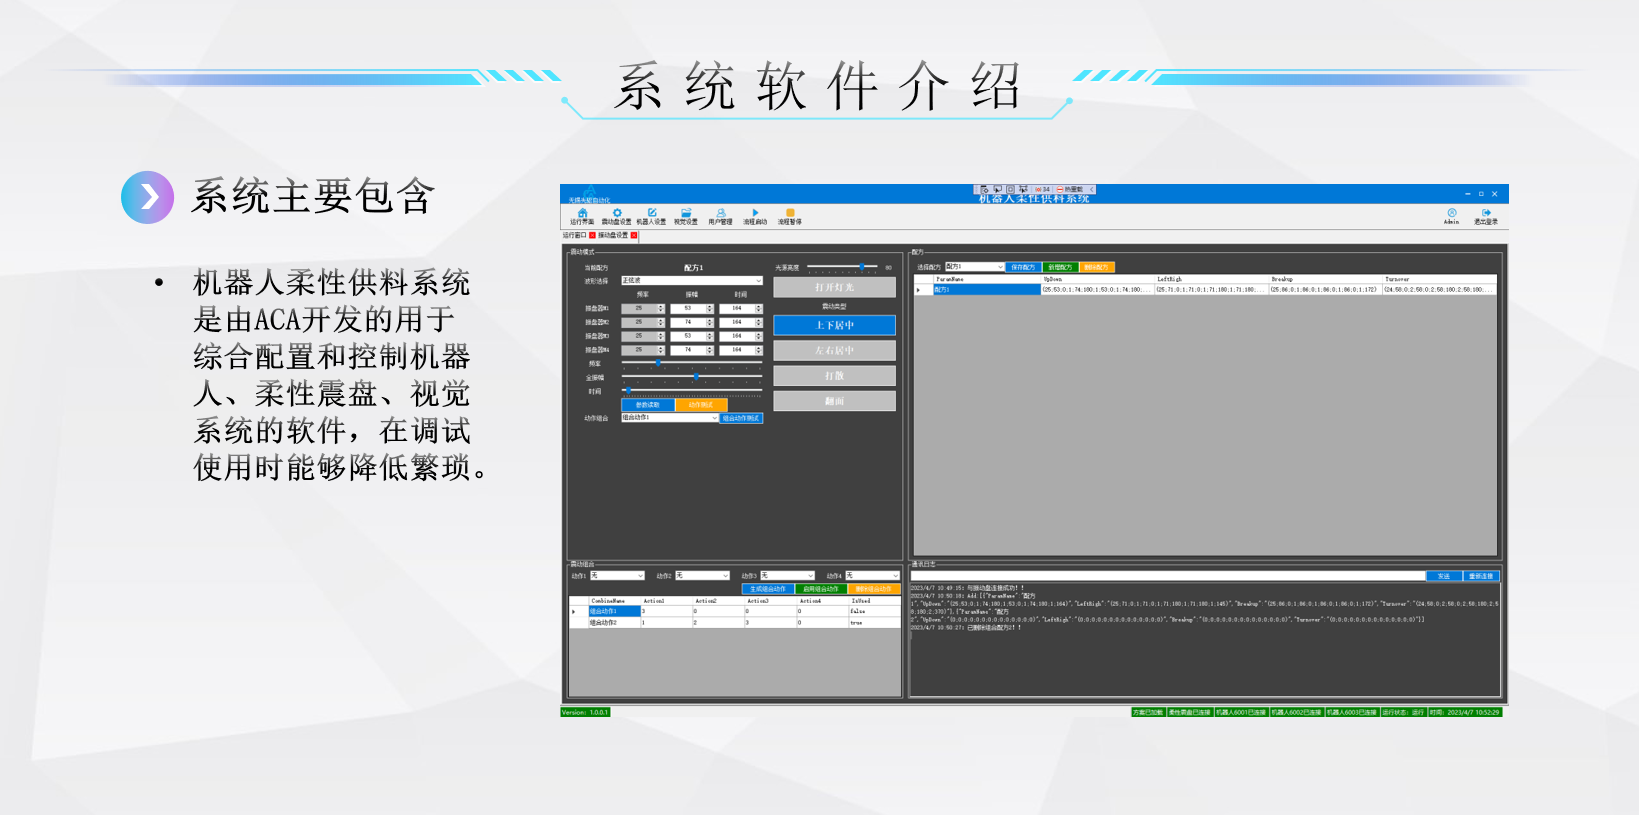Image resolution: width=1639 pixels, height=815 pixels.
Task: Open the 动作1 dropdown
Action: pos(617,576)
